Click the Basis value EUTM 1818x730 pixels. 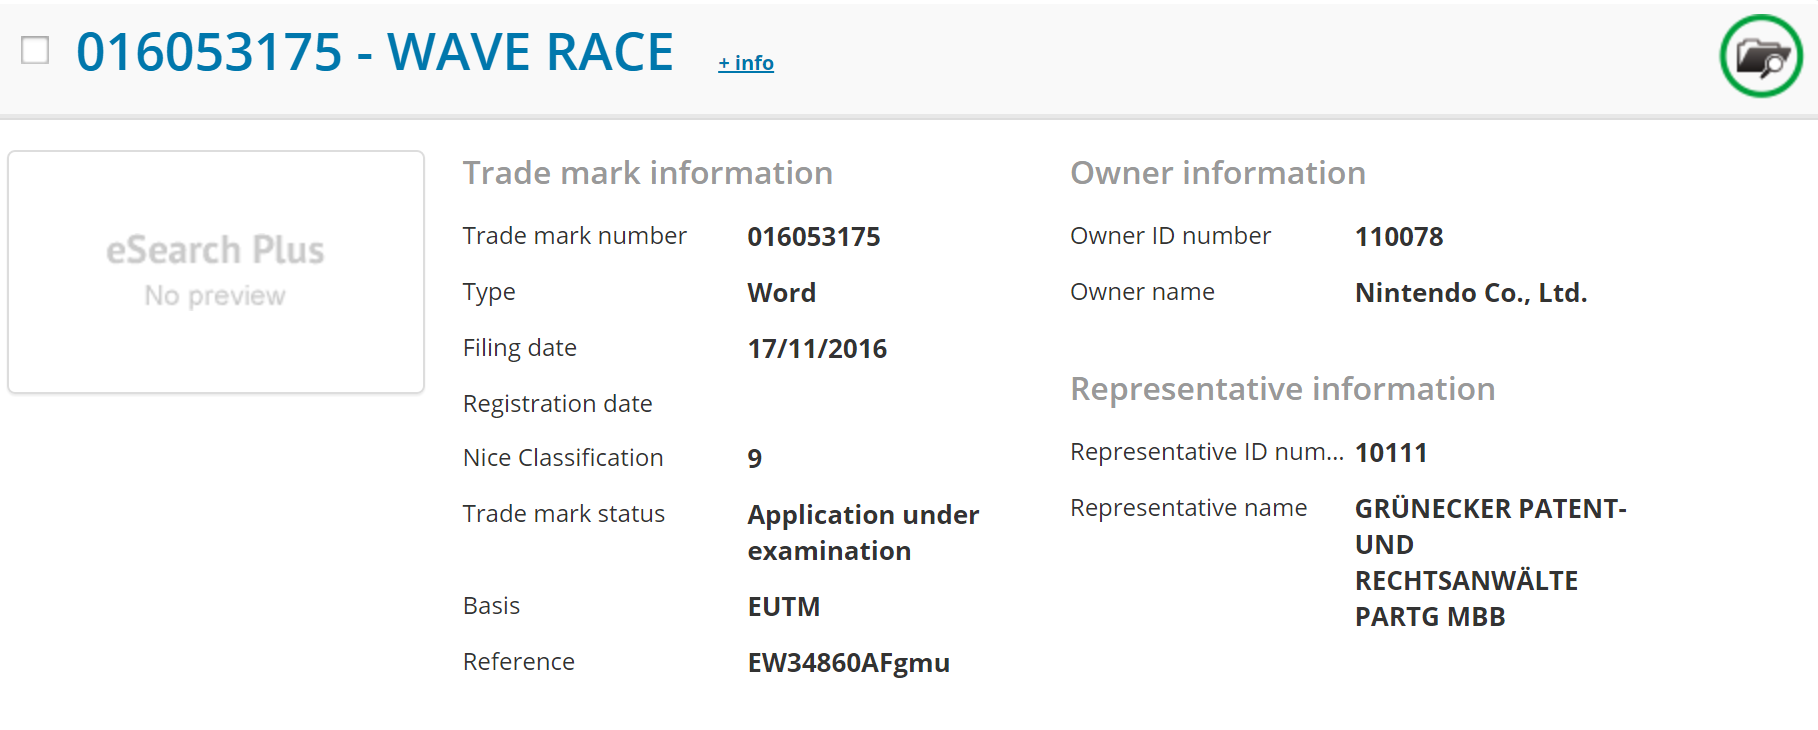coord(783,607)
